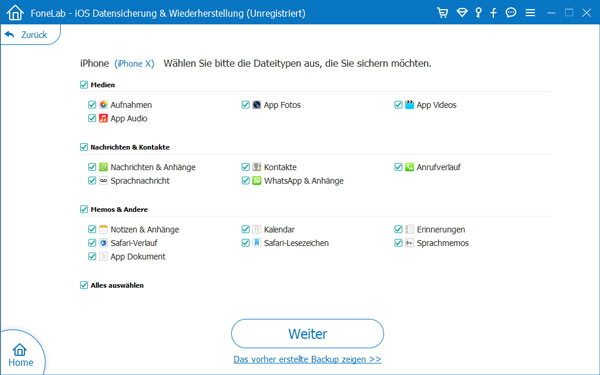Uncheck the Safari-Verlauf checkbox
The height and width of the screenshot is (375, 600).
click(92, 243)
